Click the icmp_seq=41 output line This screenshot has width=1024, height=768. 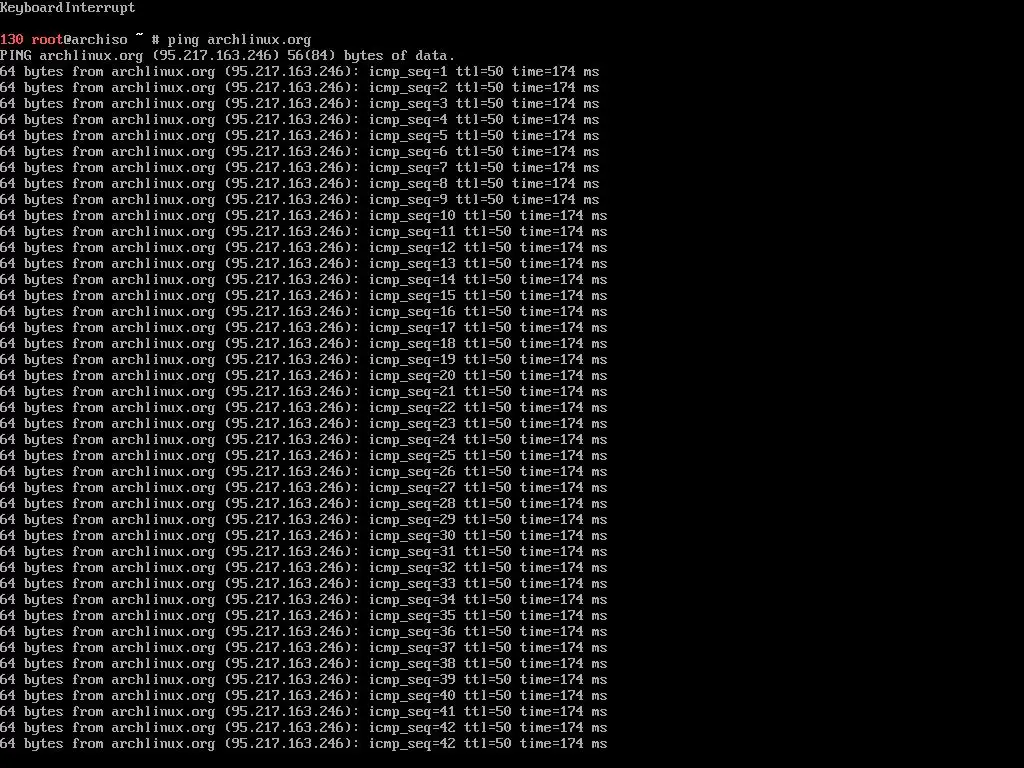[304, 712]
